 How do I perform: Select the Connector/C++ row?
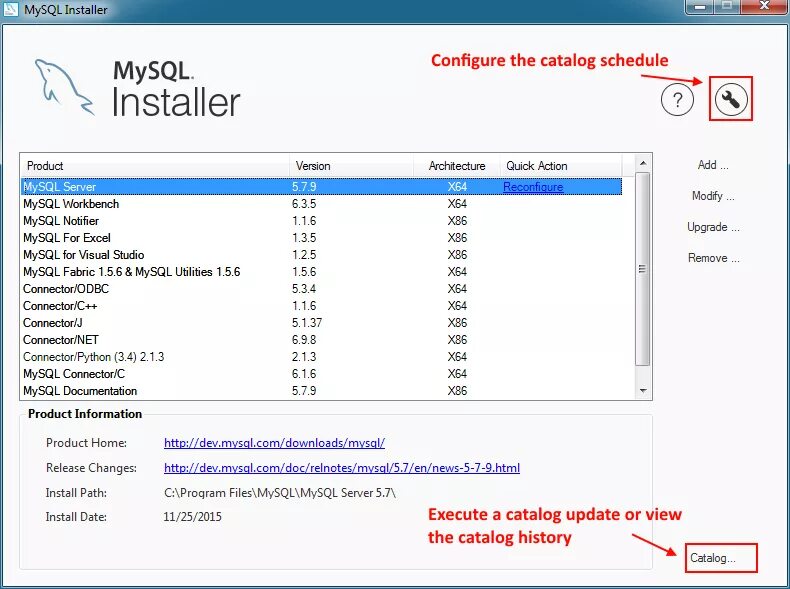321,306
